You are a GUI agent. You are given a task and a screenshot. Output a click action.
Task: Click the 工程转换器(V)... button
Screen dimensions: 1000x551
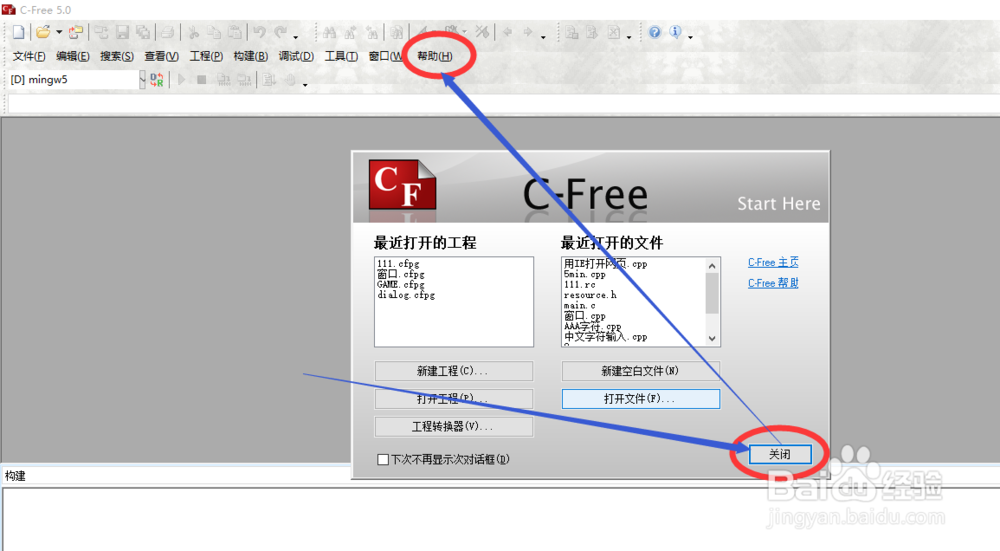[453, 427]
